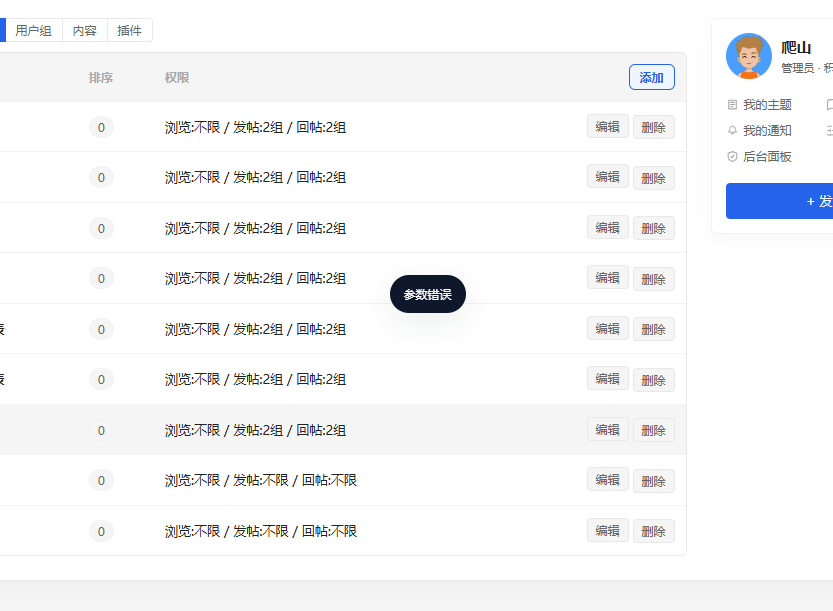Click 删除 in the second table row
This screenshot has height=611, width=833.
654,178
